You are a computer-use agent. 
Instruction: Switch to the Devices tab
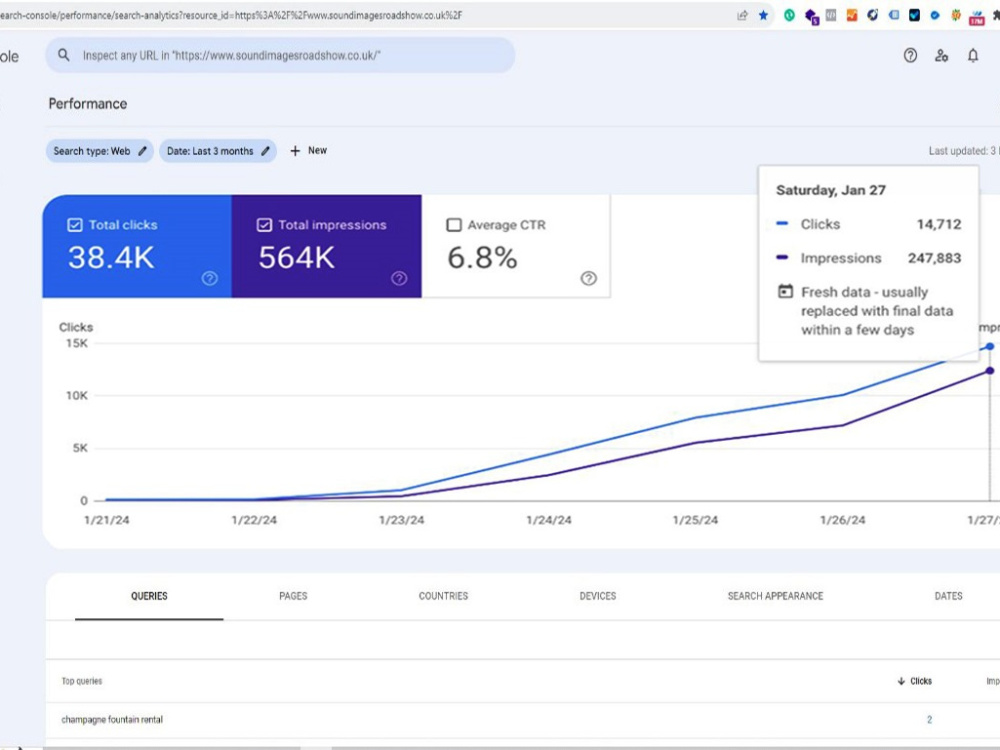pyautogui.click(x=598, y=596)
